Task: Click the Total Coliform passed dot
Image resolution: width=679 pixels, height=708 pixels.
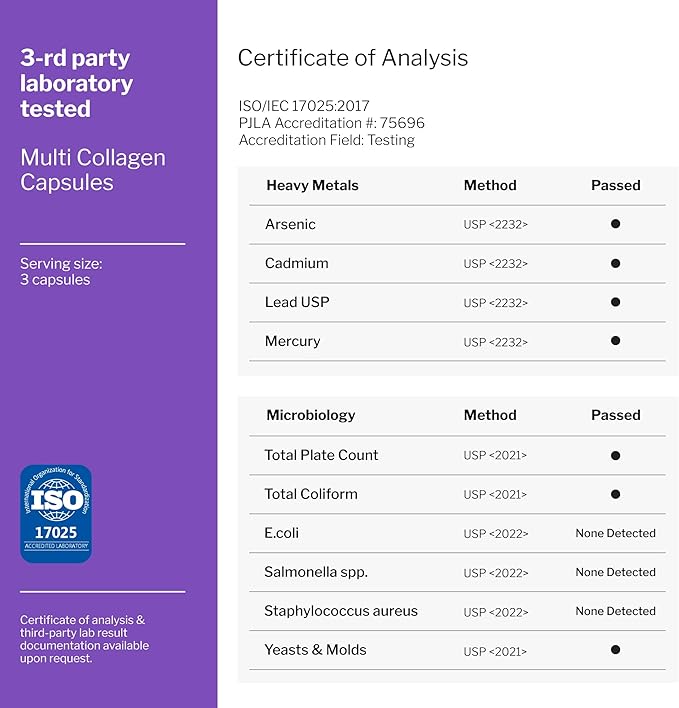Action: pyautogui.click(x=615, y=494)
